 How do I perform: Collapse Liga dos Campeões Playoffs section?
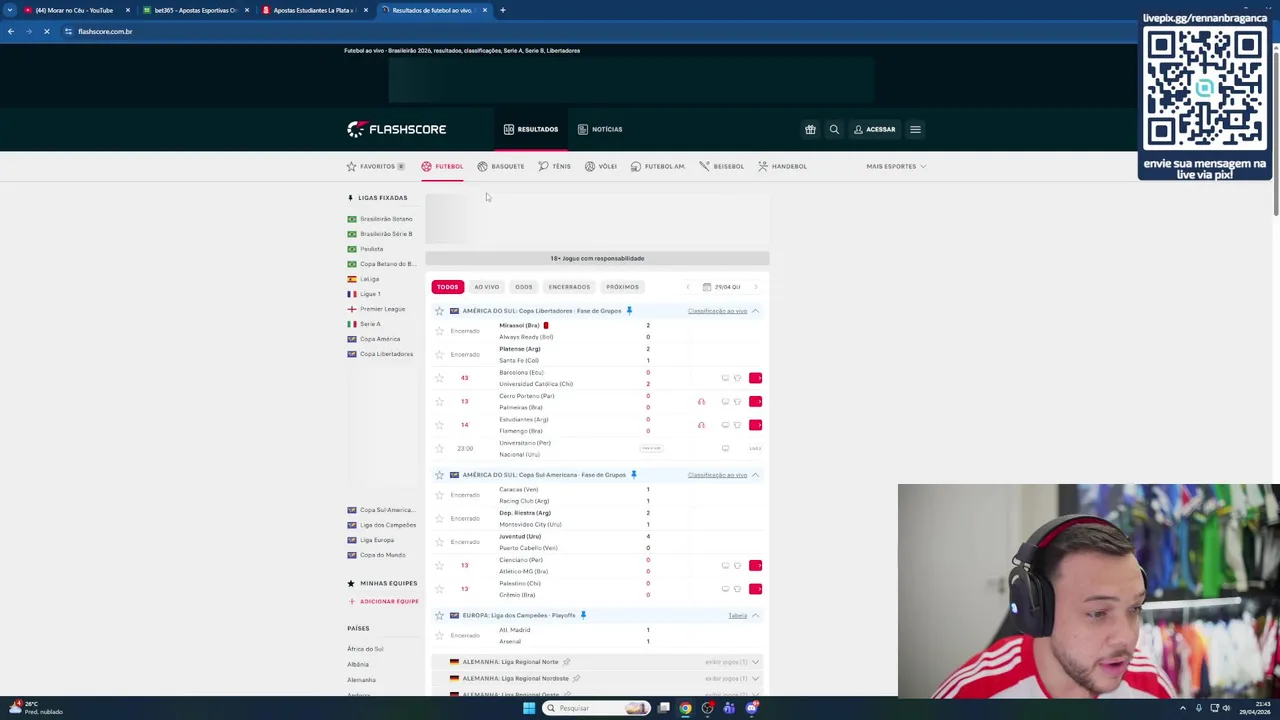pos(755,615)
